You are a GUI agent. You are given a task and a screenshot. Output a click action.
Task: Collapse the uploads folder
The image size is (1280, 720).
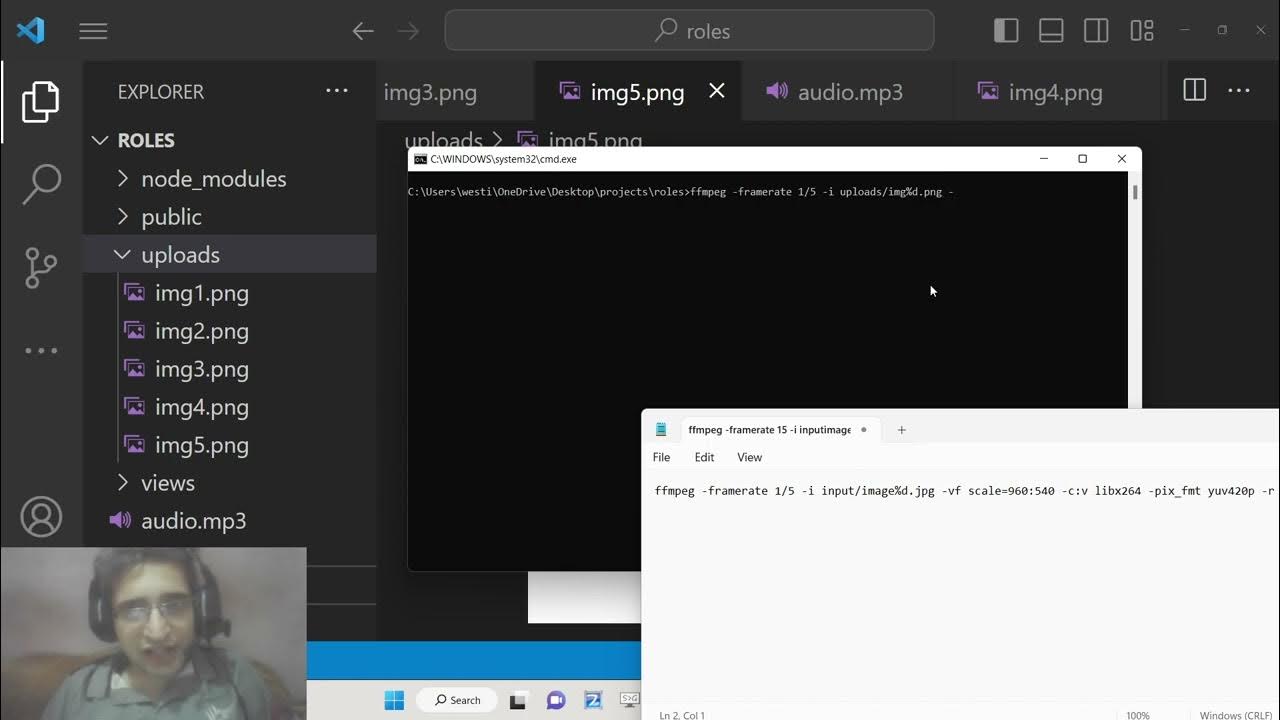point(180,255)
